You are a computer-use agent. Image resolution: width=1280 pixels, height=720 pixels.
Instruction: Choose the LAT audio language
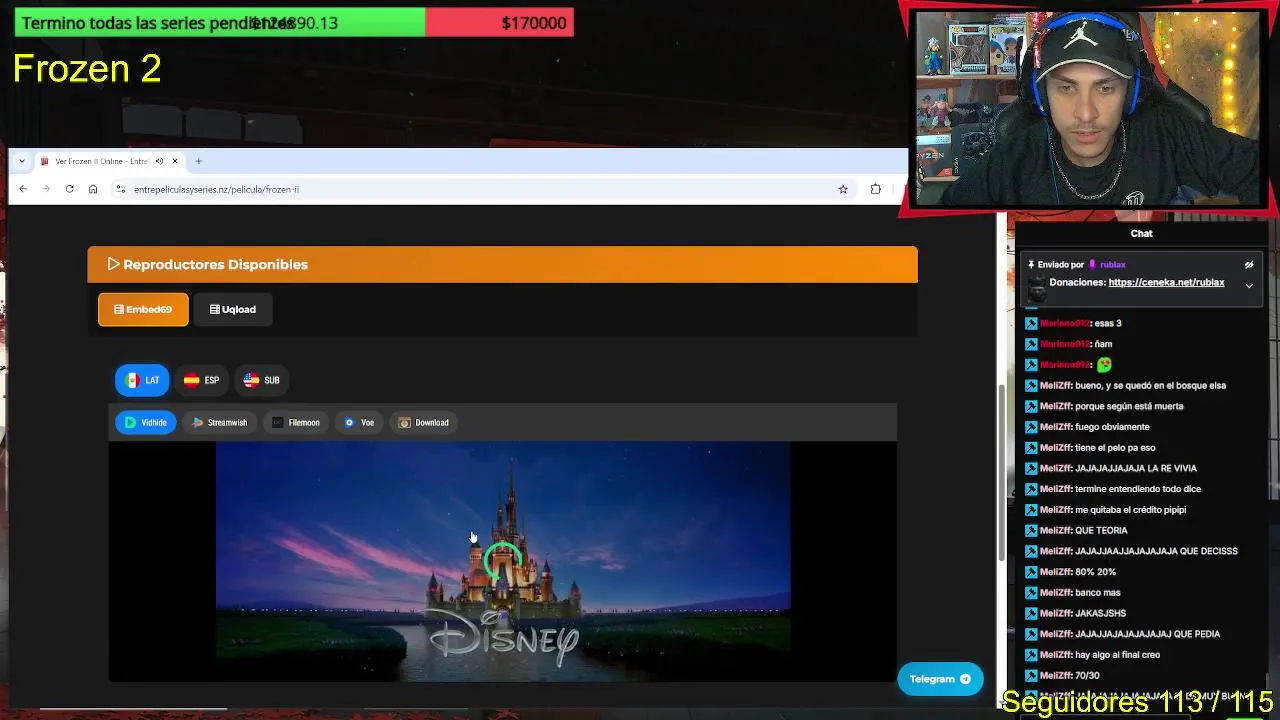pyautogui.click(x=142, y=380)
